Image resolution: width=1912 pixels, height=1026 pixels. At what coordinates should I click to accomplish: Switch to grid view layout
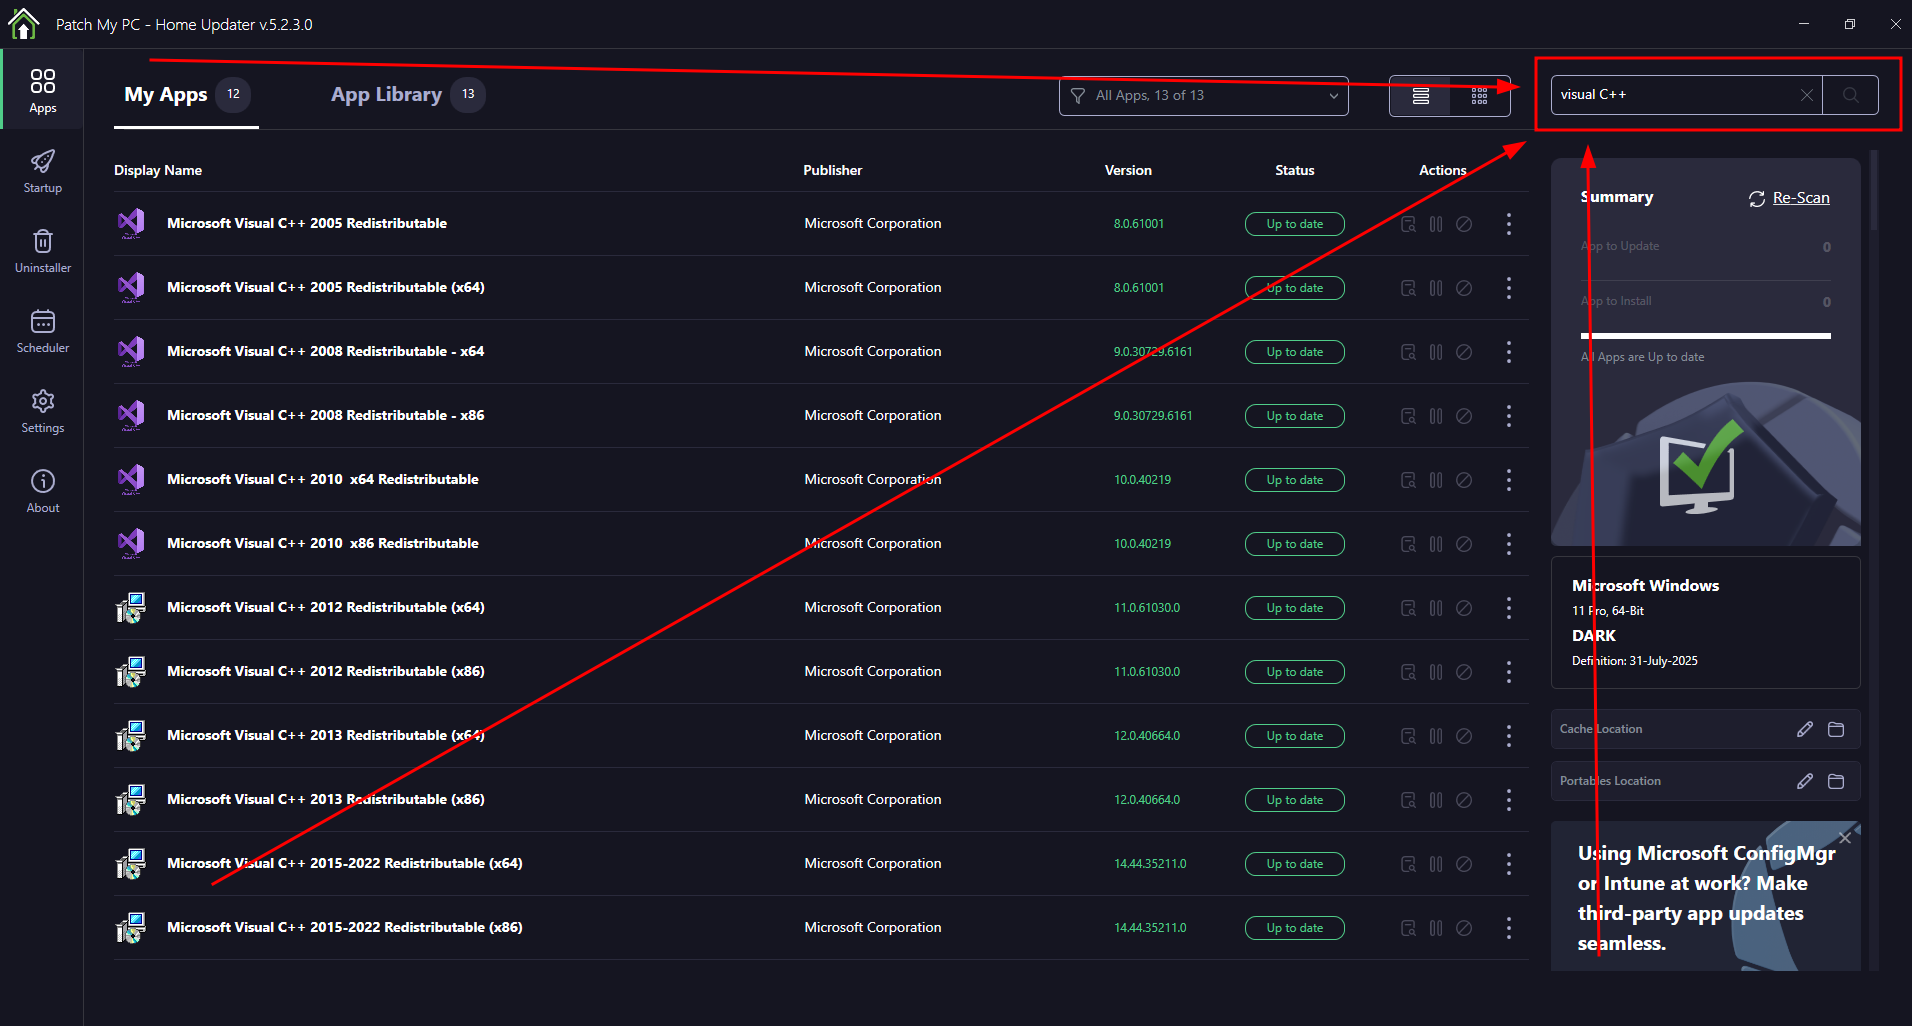tap(1479, 96)
